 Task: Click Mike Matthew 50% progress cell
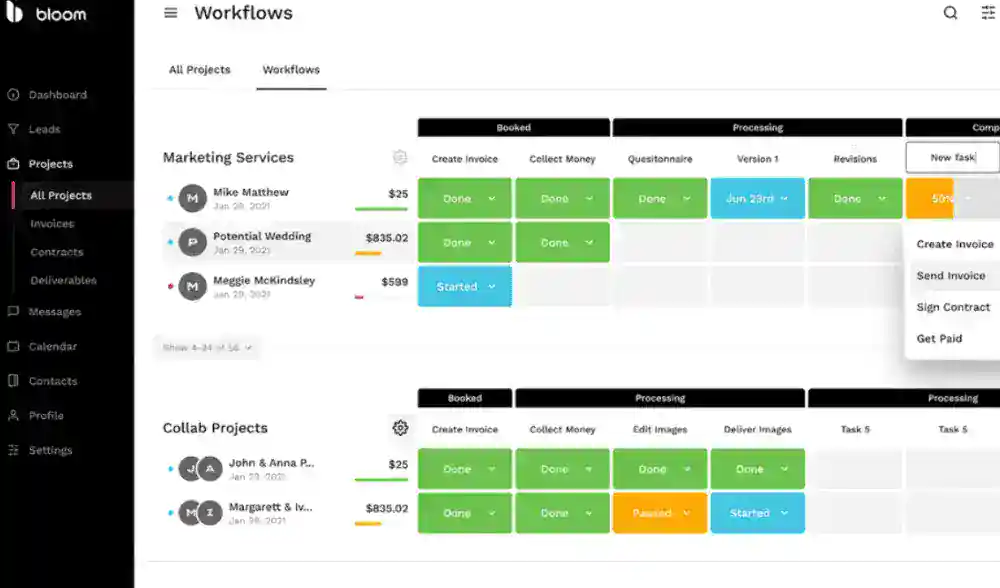[953, 198]
